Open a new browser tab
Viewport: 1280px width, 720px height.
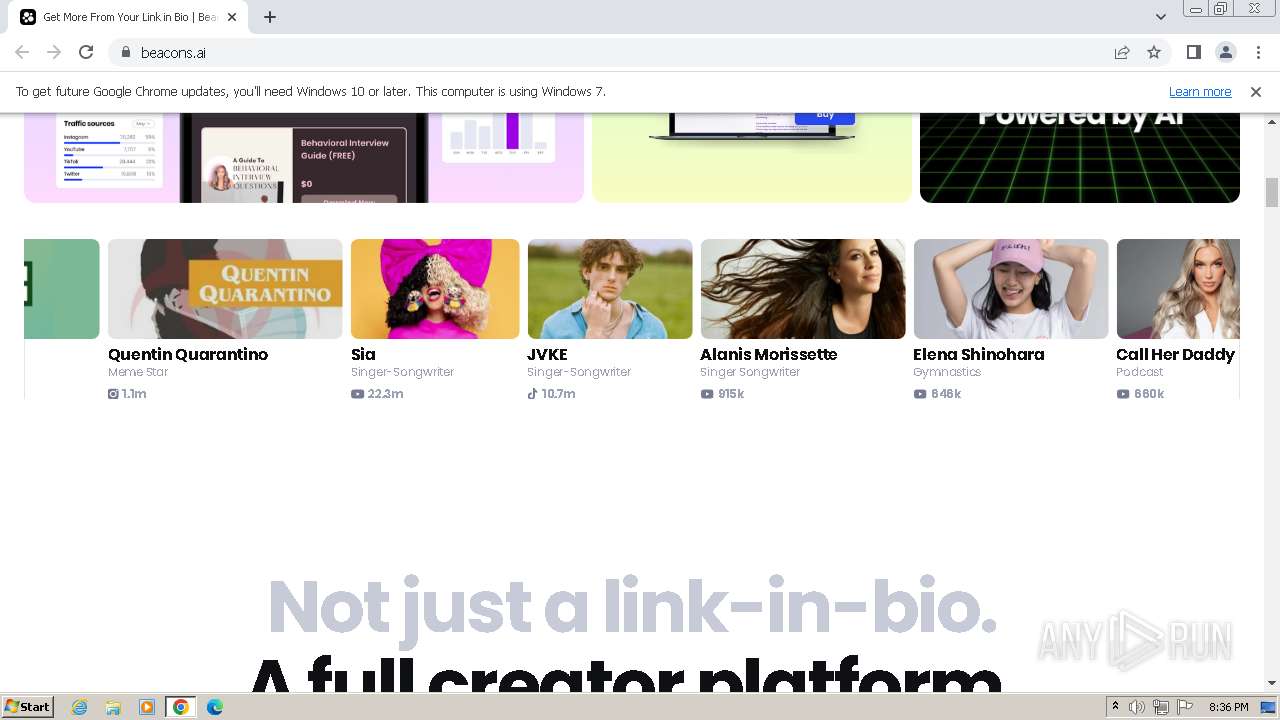[x=270, y=17]
